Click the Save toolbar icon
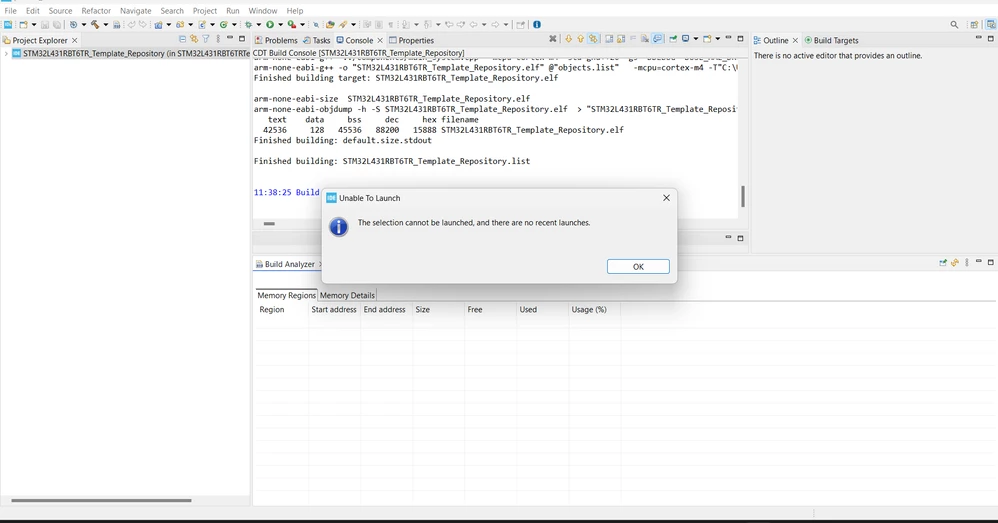Viewport: 998px width, 523px height. coord(45,25)
